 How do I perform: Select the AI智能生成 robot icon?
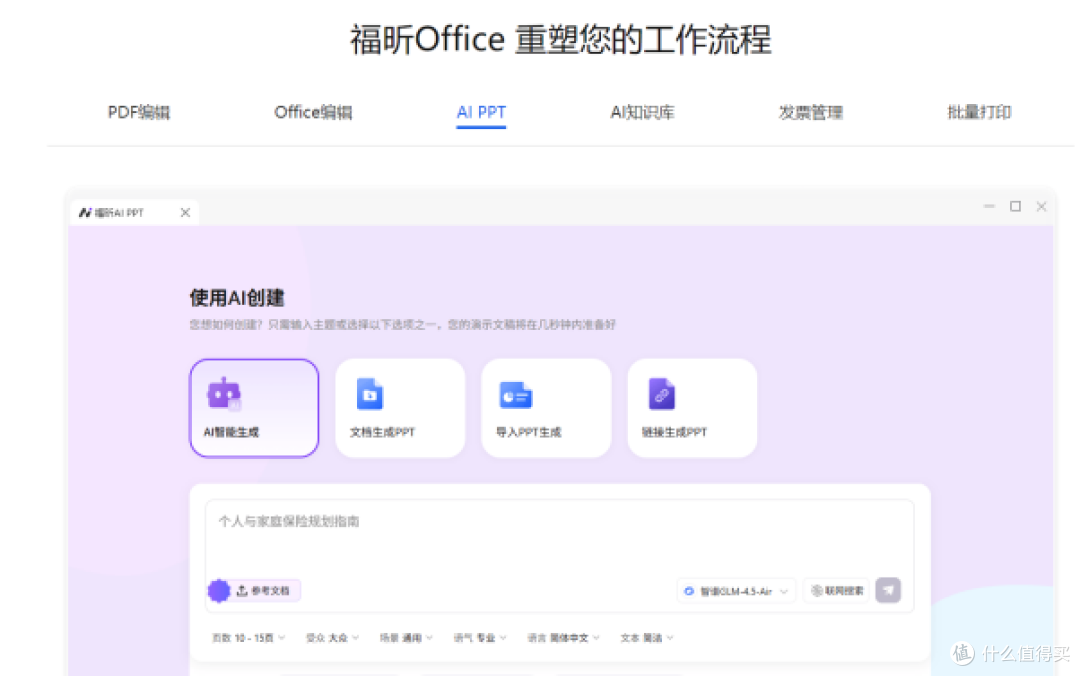tap(224, 394)
